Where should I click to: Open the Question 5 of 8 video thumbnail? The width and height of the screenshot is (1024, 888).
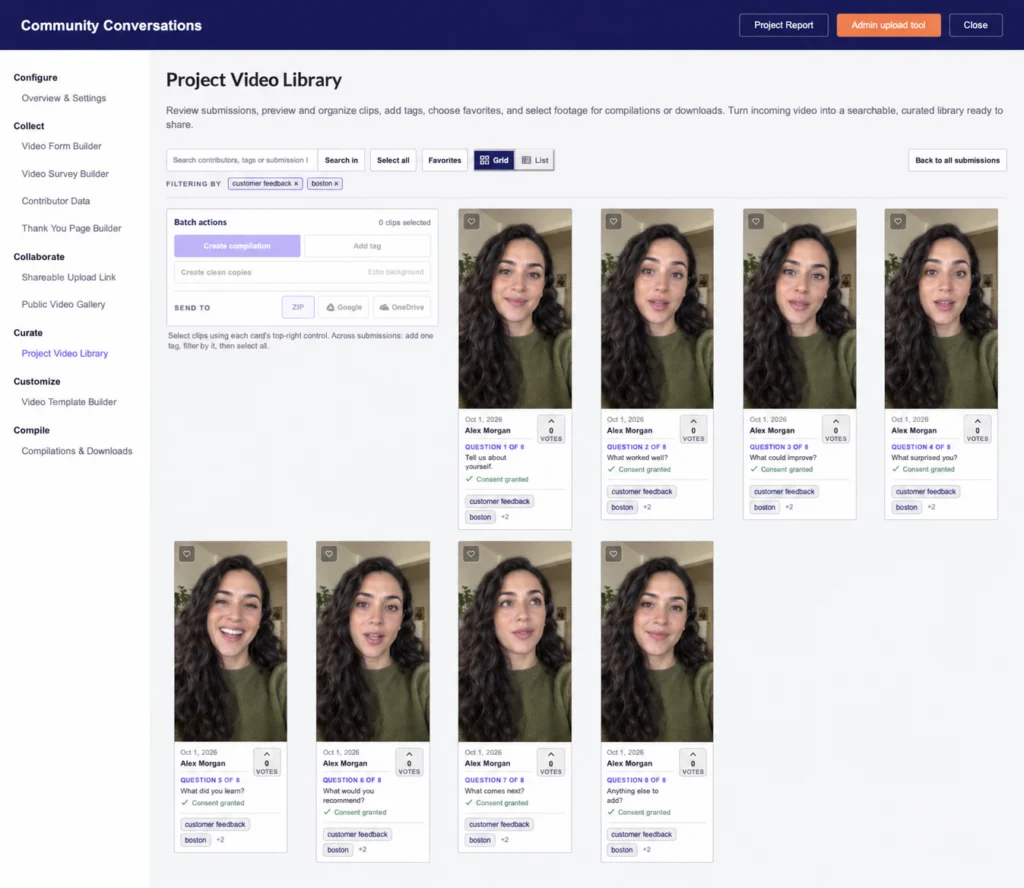click(x=231, y=641)
